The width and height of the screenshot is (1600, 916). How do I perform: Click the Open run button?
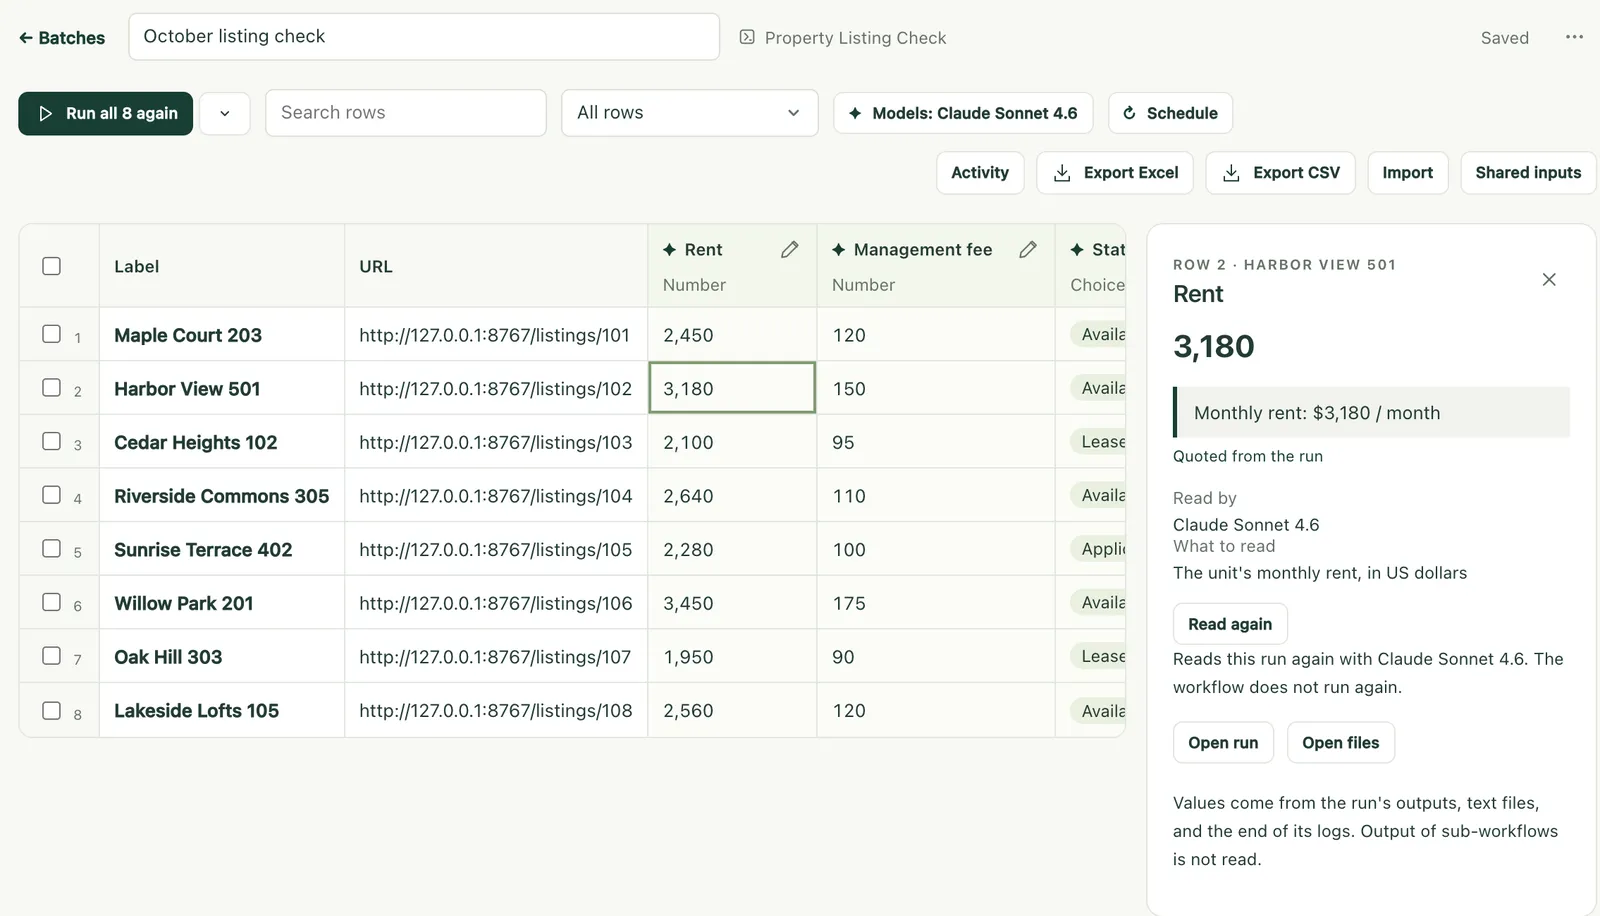(x=1223, y=743)
